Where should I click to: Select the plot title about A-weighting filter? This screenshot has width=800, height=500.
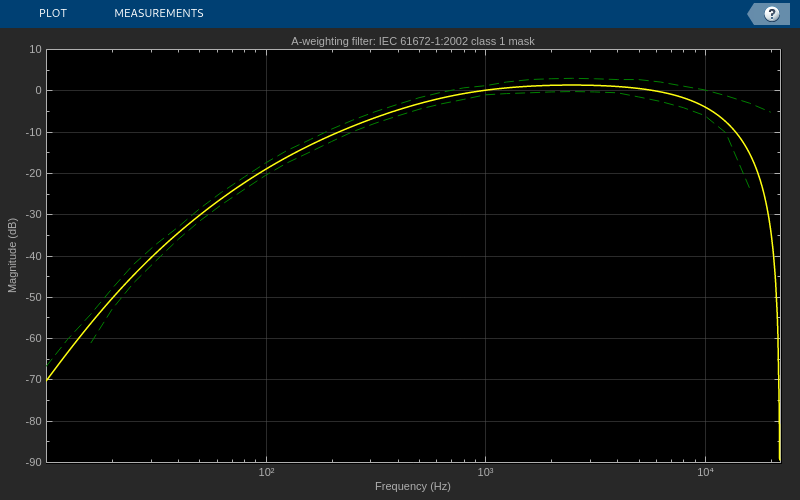(413, 41)
